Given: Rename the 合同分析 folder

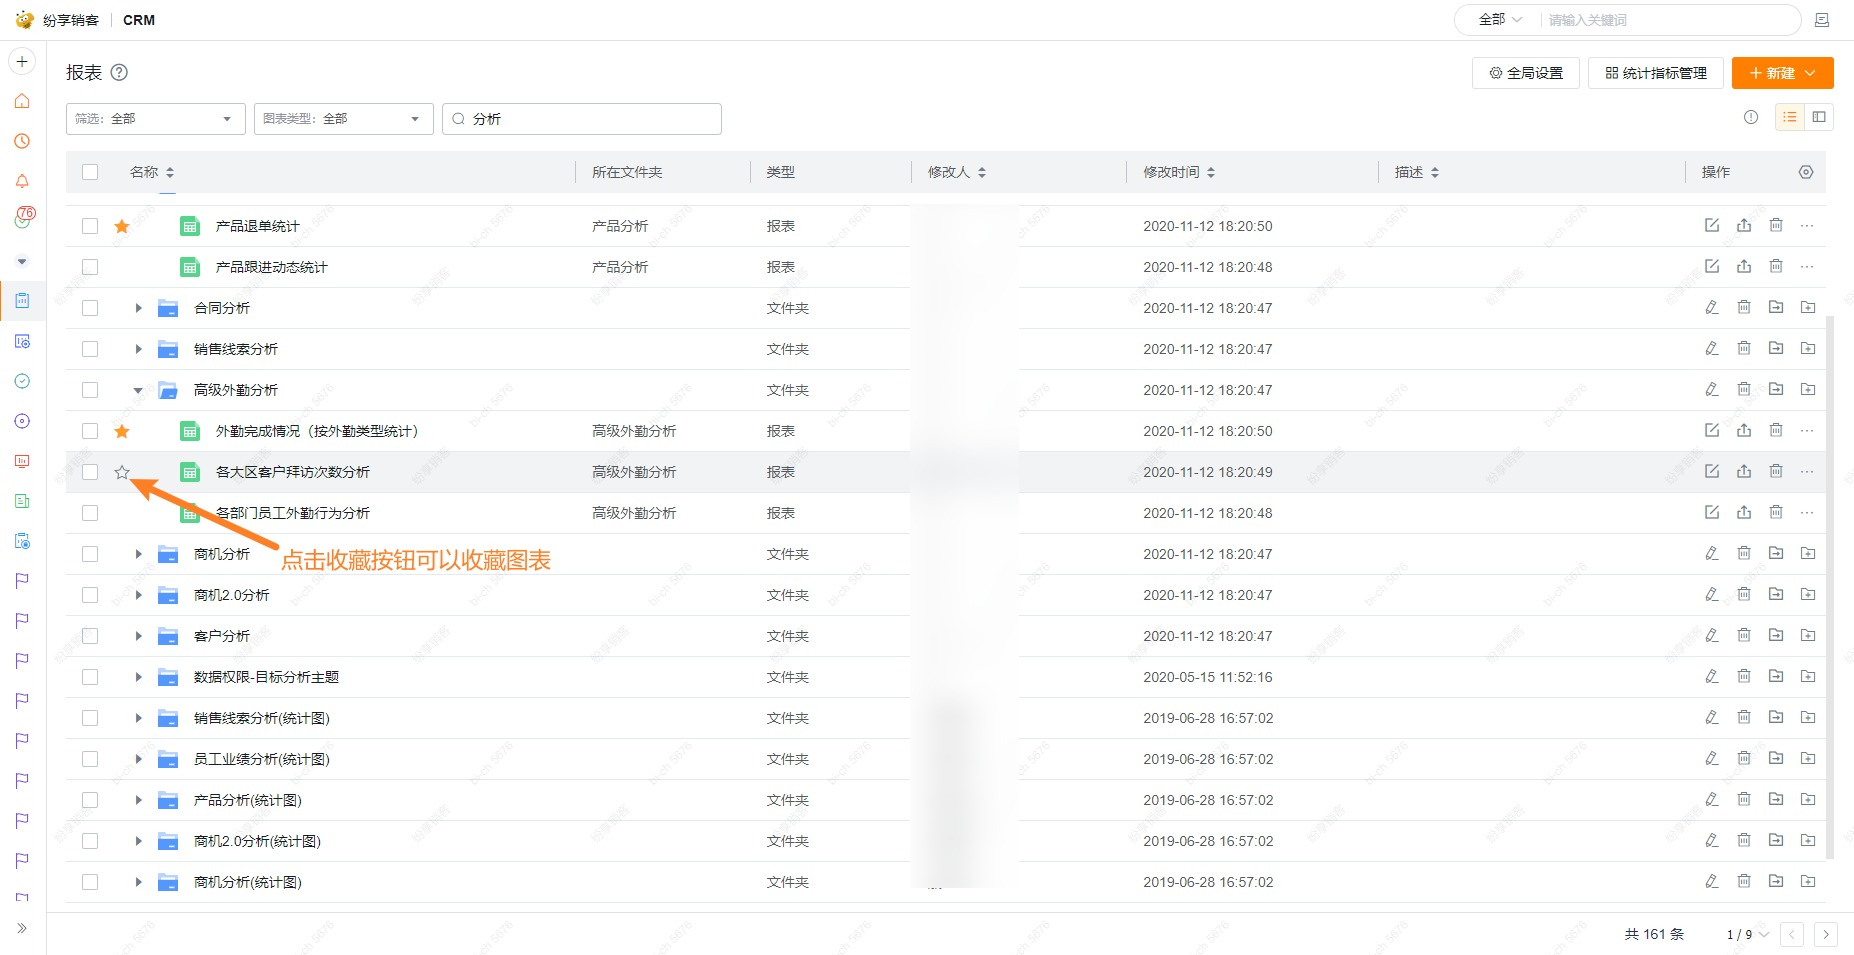Looking at the screenshot, I should [1712, 307].
